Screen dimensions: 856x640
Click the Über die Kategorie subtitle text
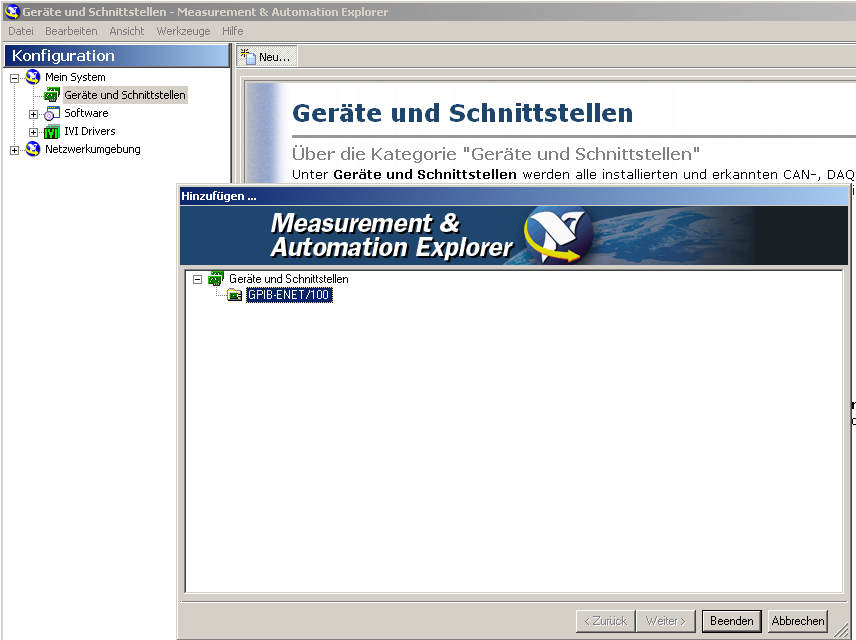pyautogui.click(x=496, y=154)
